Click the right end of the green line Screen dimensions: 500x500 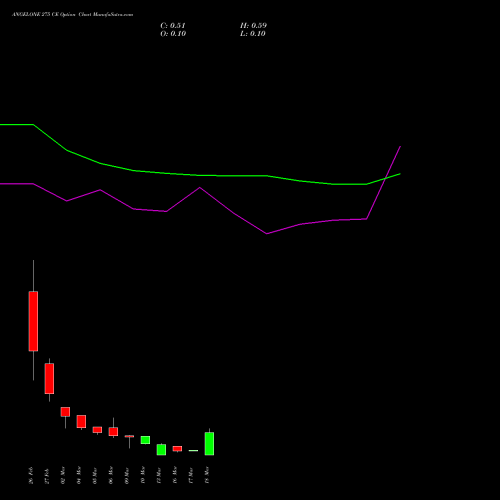[x=400, y=174]
